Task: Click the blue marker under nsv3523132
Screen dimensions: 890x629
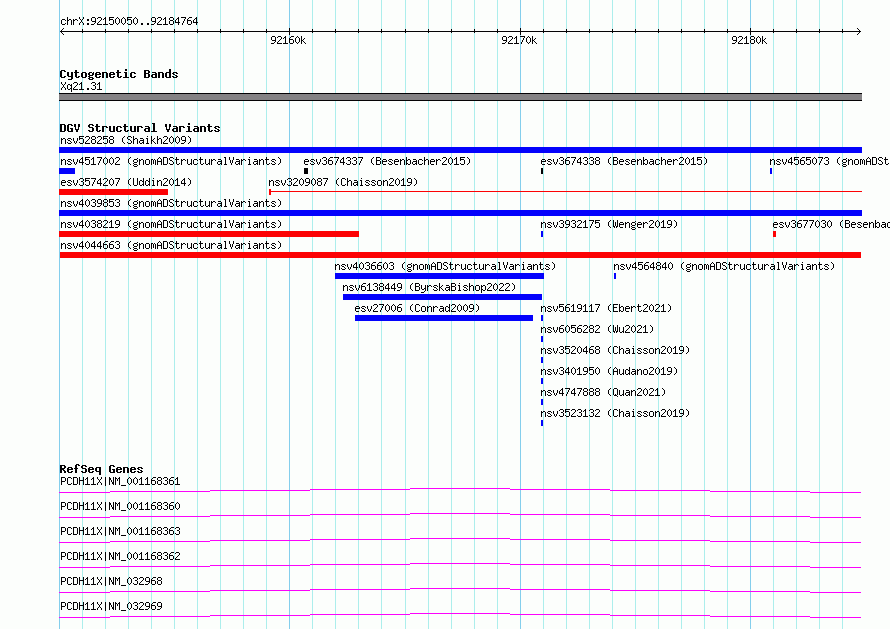Action: coord(542,423)
